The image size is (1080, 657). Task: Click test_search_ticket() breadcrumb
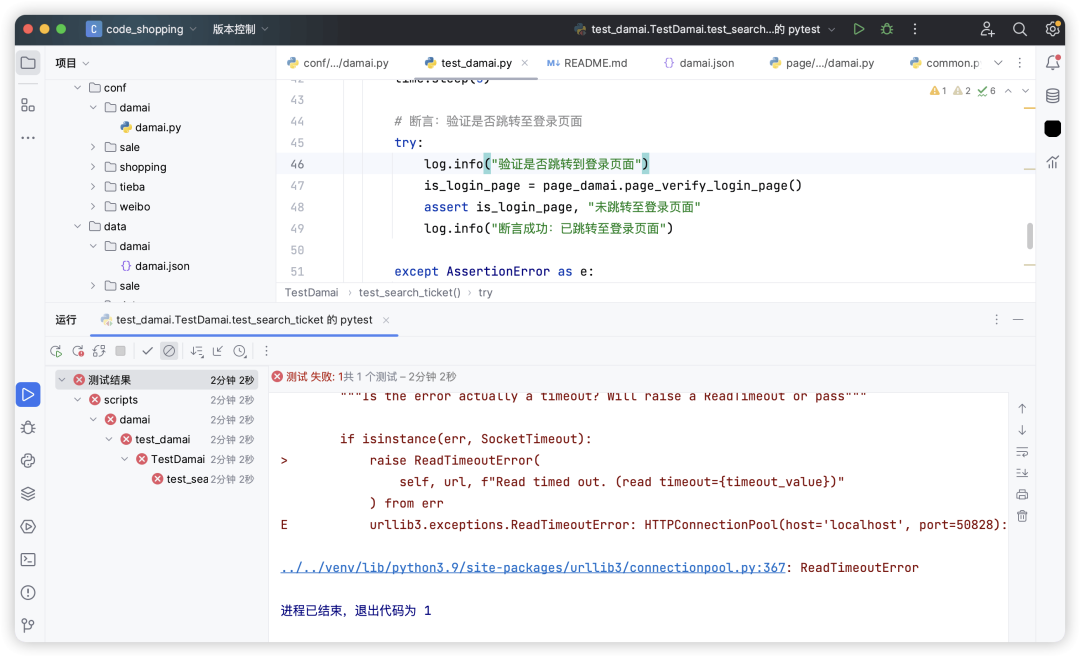(409, 293)
